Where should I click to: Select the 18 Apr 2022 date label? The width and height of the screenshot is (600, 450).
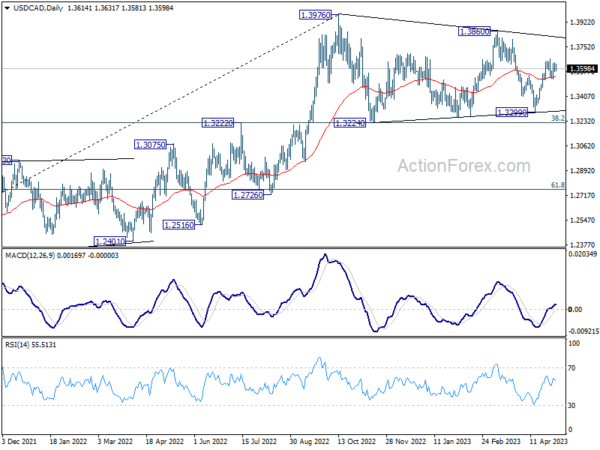point(165,441)
